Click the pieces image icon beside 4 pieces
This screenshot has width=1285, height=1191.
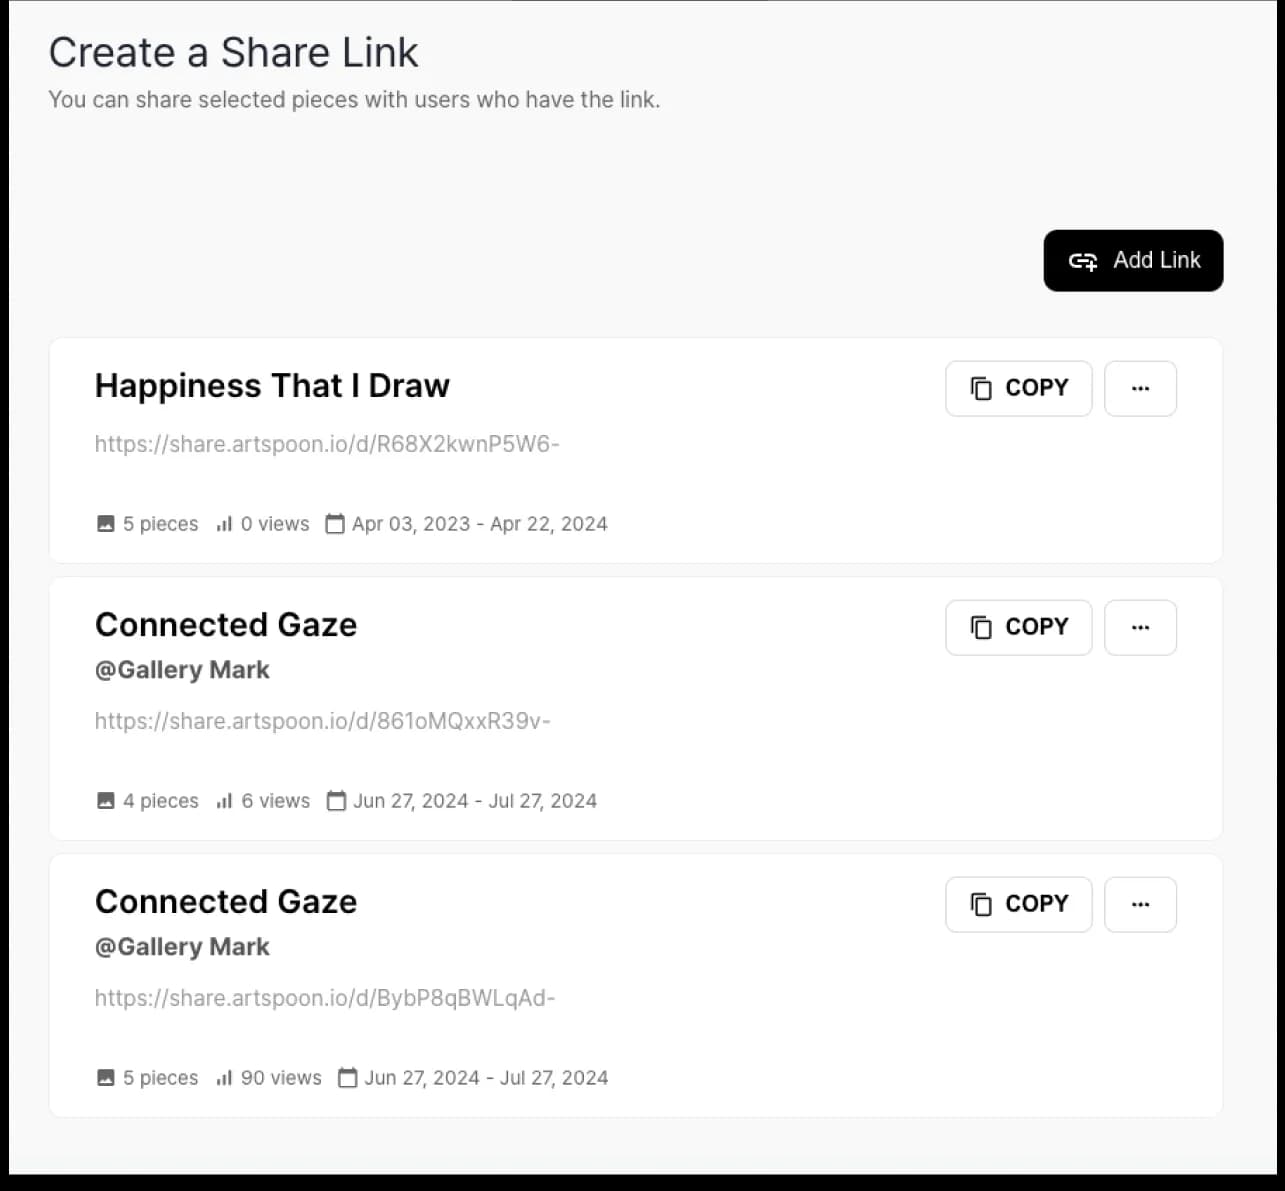(x=106, y=801)
